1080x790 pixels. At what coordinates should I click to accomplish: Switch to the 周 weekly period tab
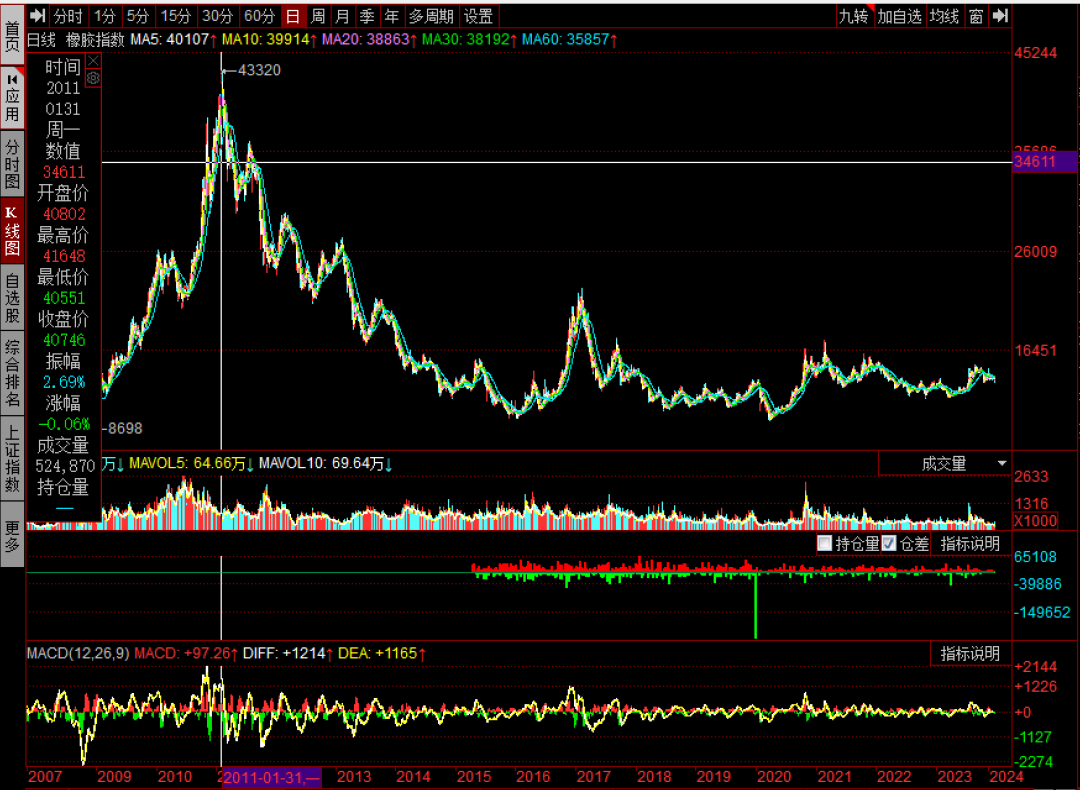tap(318, 16)
